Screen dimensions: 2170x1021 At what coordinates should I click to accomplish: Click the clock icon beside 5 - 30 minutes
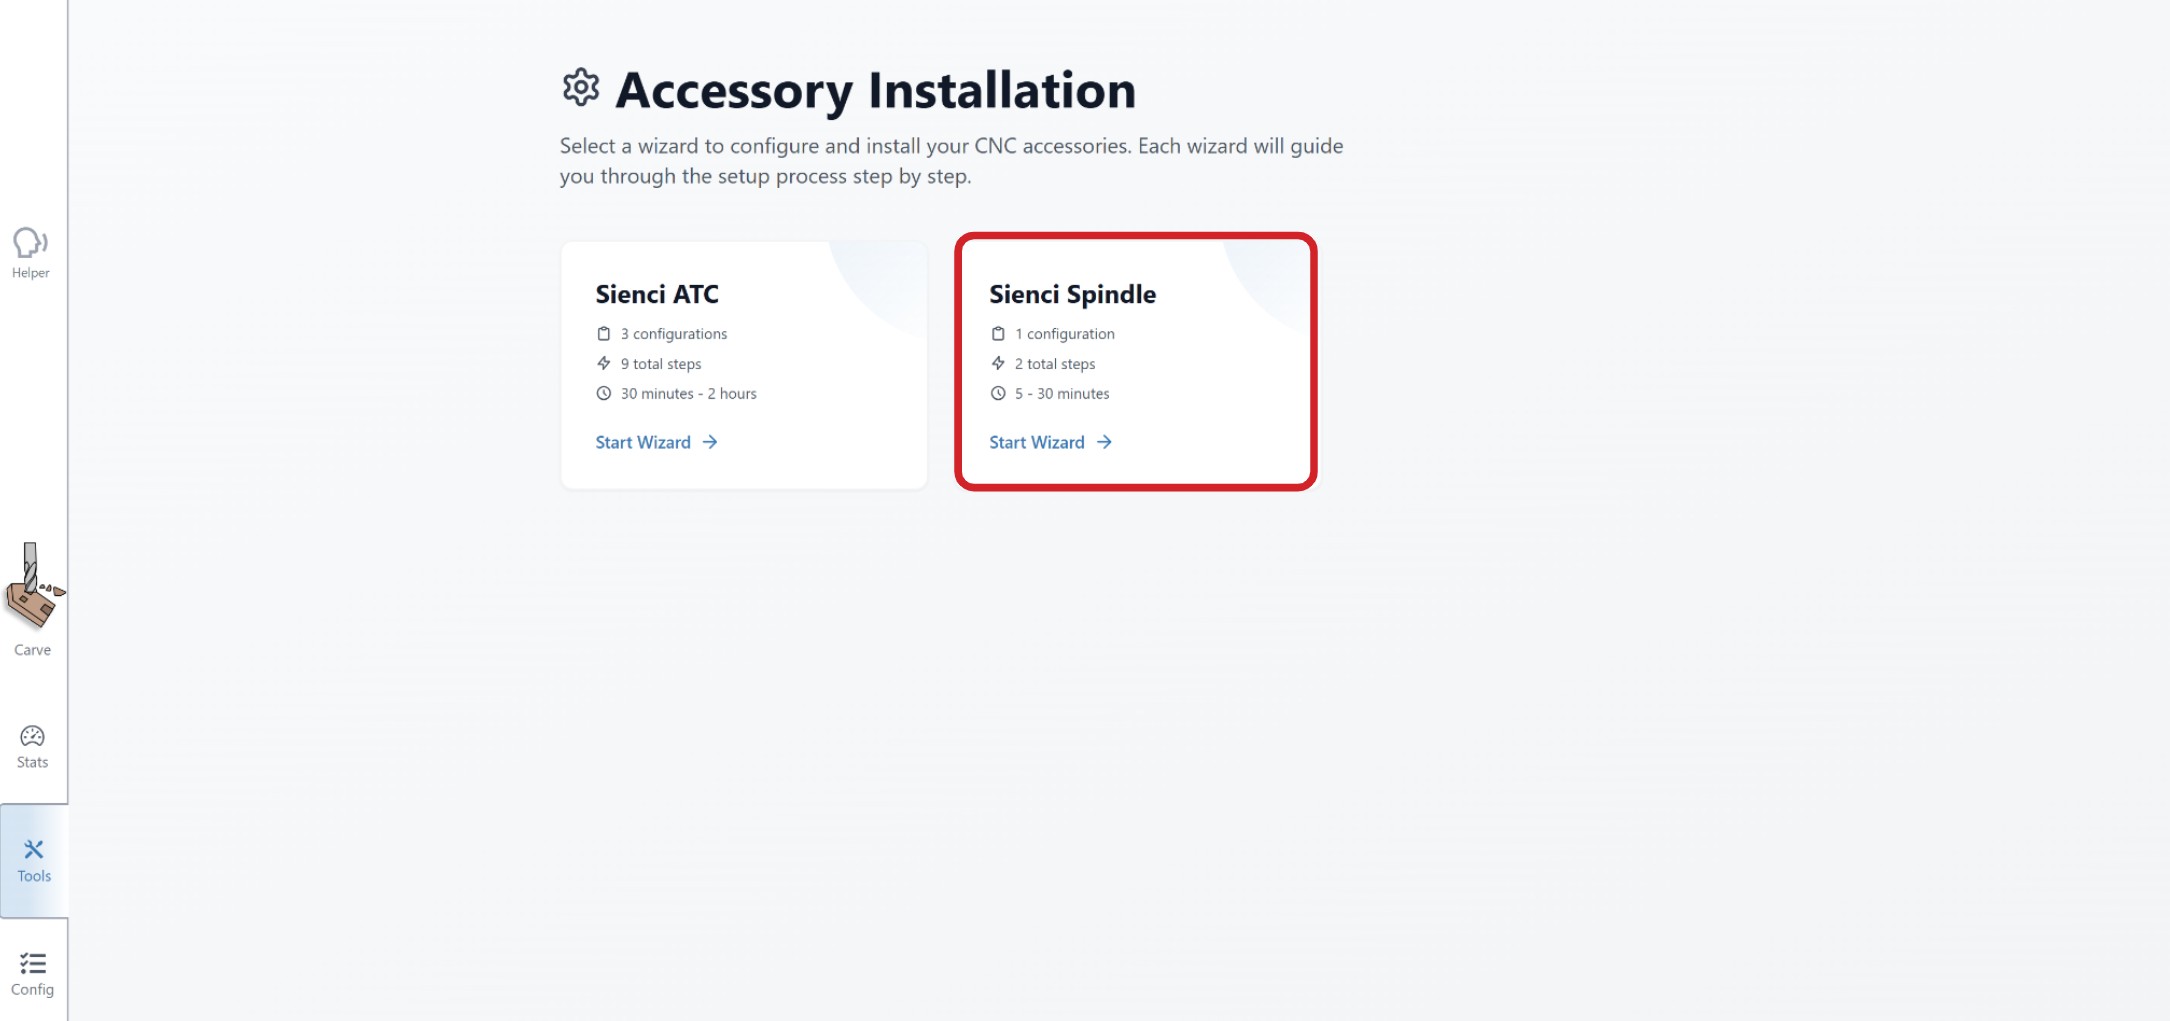pos(998,394)
